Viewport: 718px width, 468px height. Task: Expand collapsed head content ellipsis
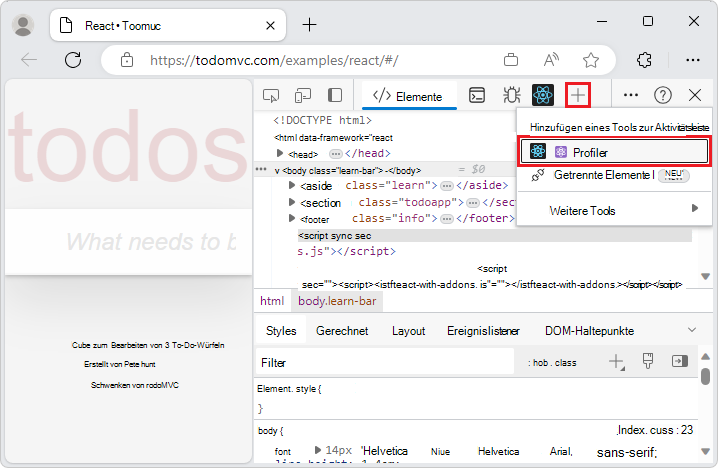(x=336, y=153)
